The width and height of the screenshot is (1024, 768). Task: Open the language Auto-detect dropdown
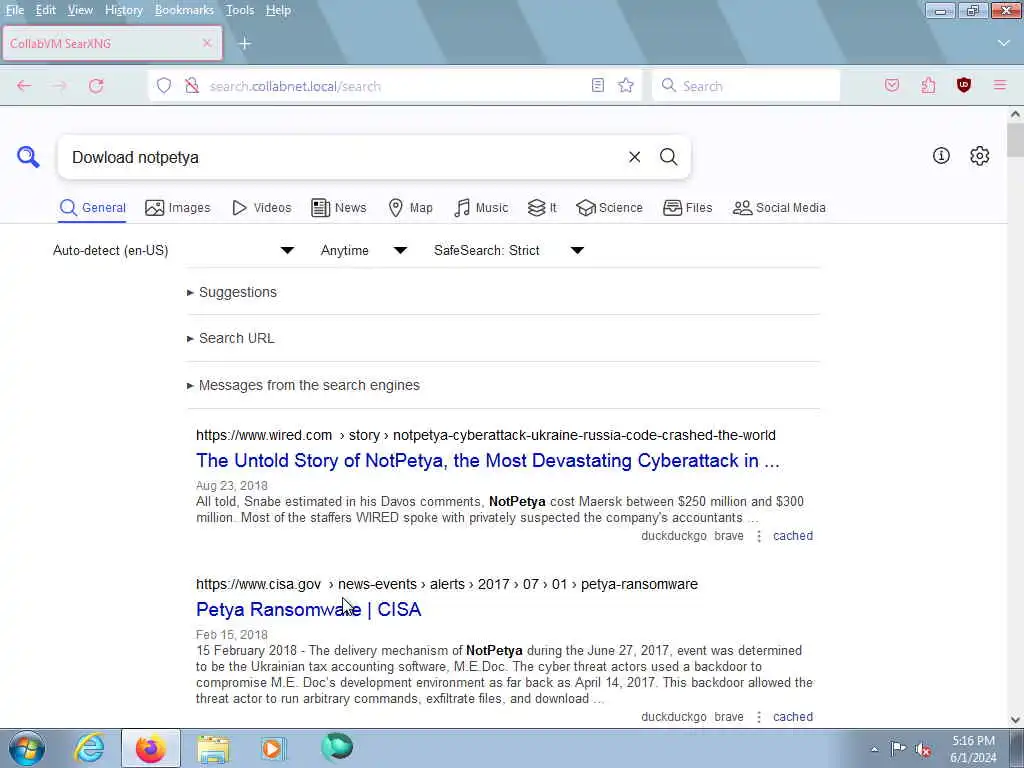coord(173,250)
